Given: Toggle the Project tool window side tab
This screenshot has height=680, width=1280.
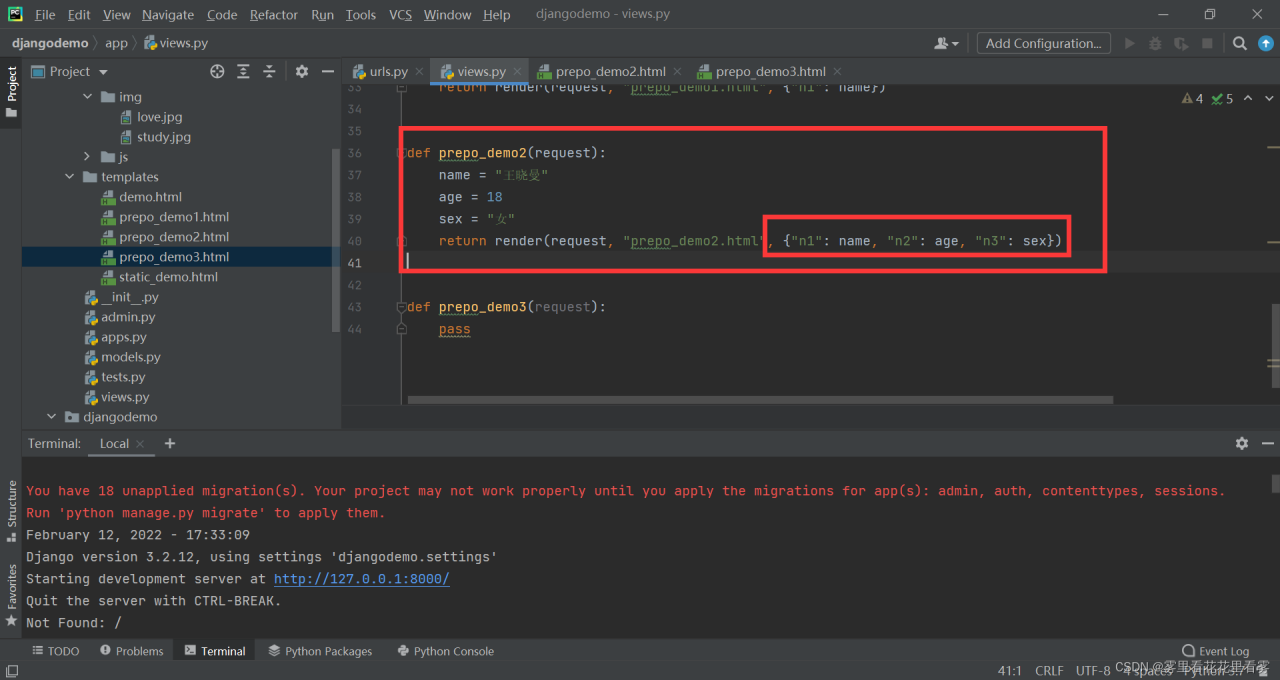Looking at the screenshot, I should [12, 90].
